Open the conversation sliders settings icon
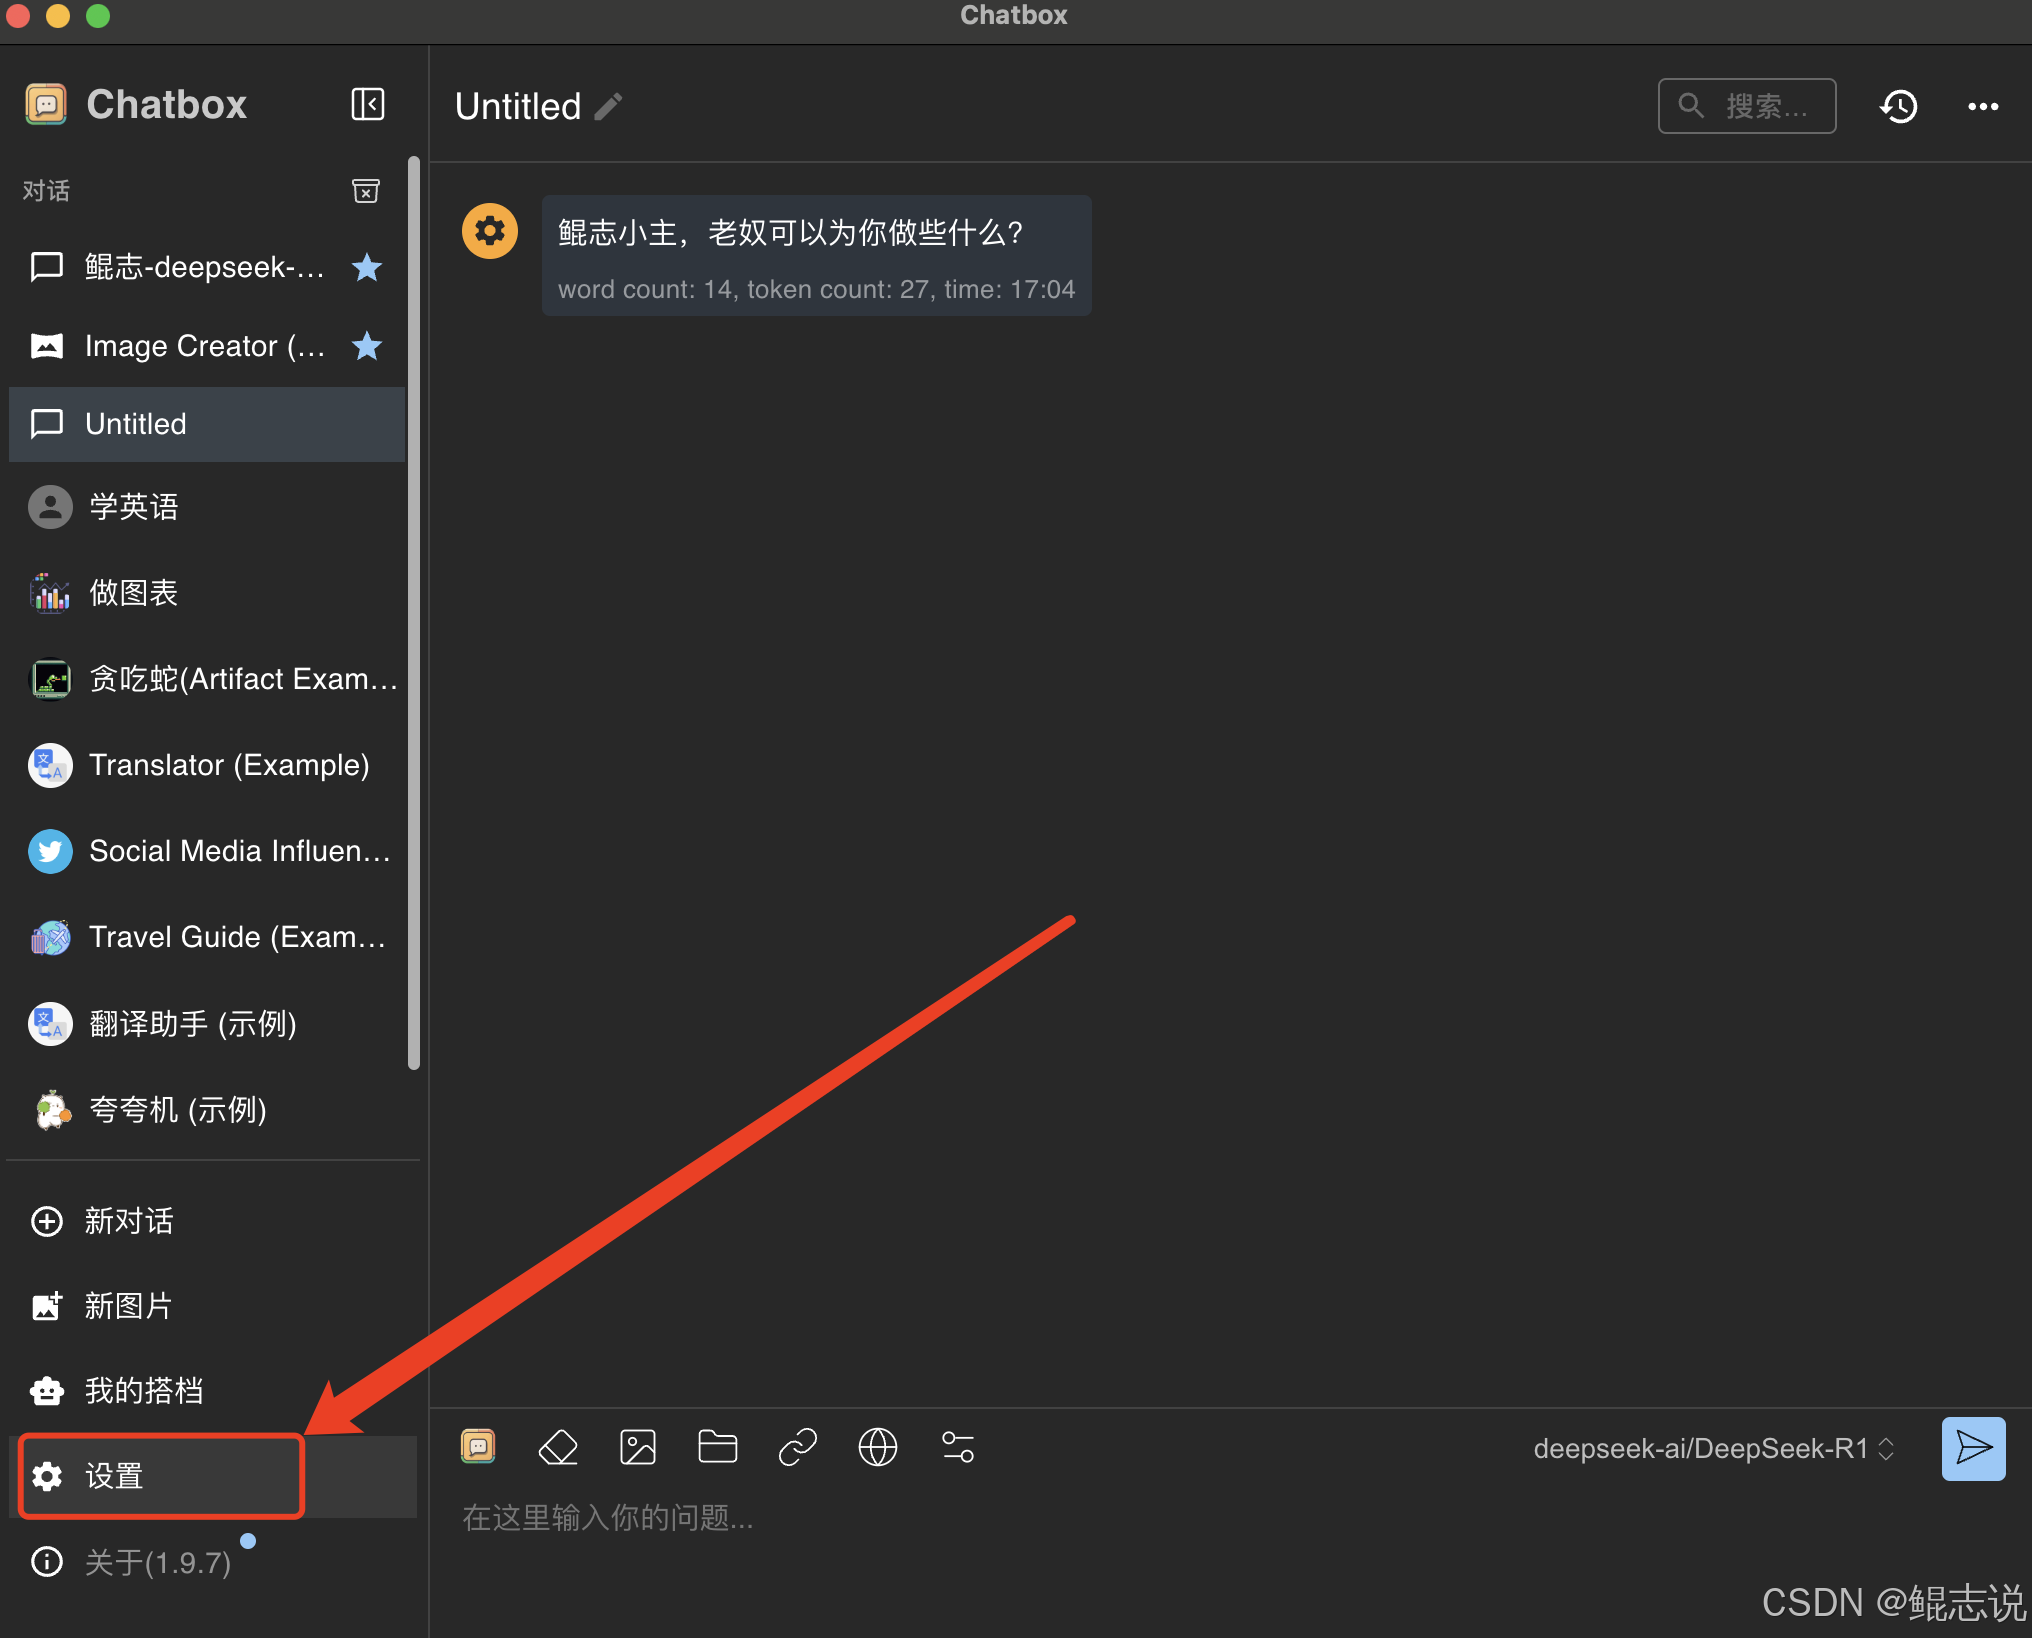2032x1638 pixels. [957, 1447]
